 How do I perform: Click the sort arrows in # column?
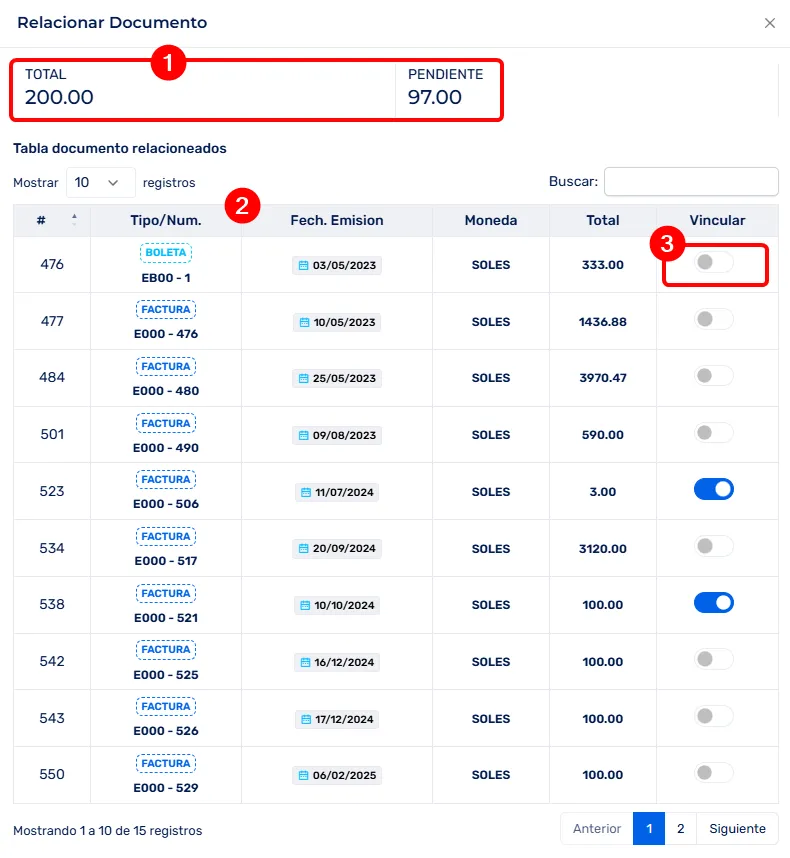74,220
